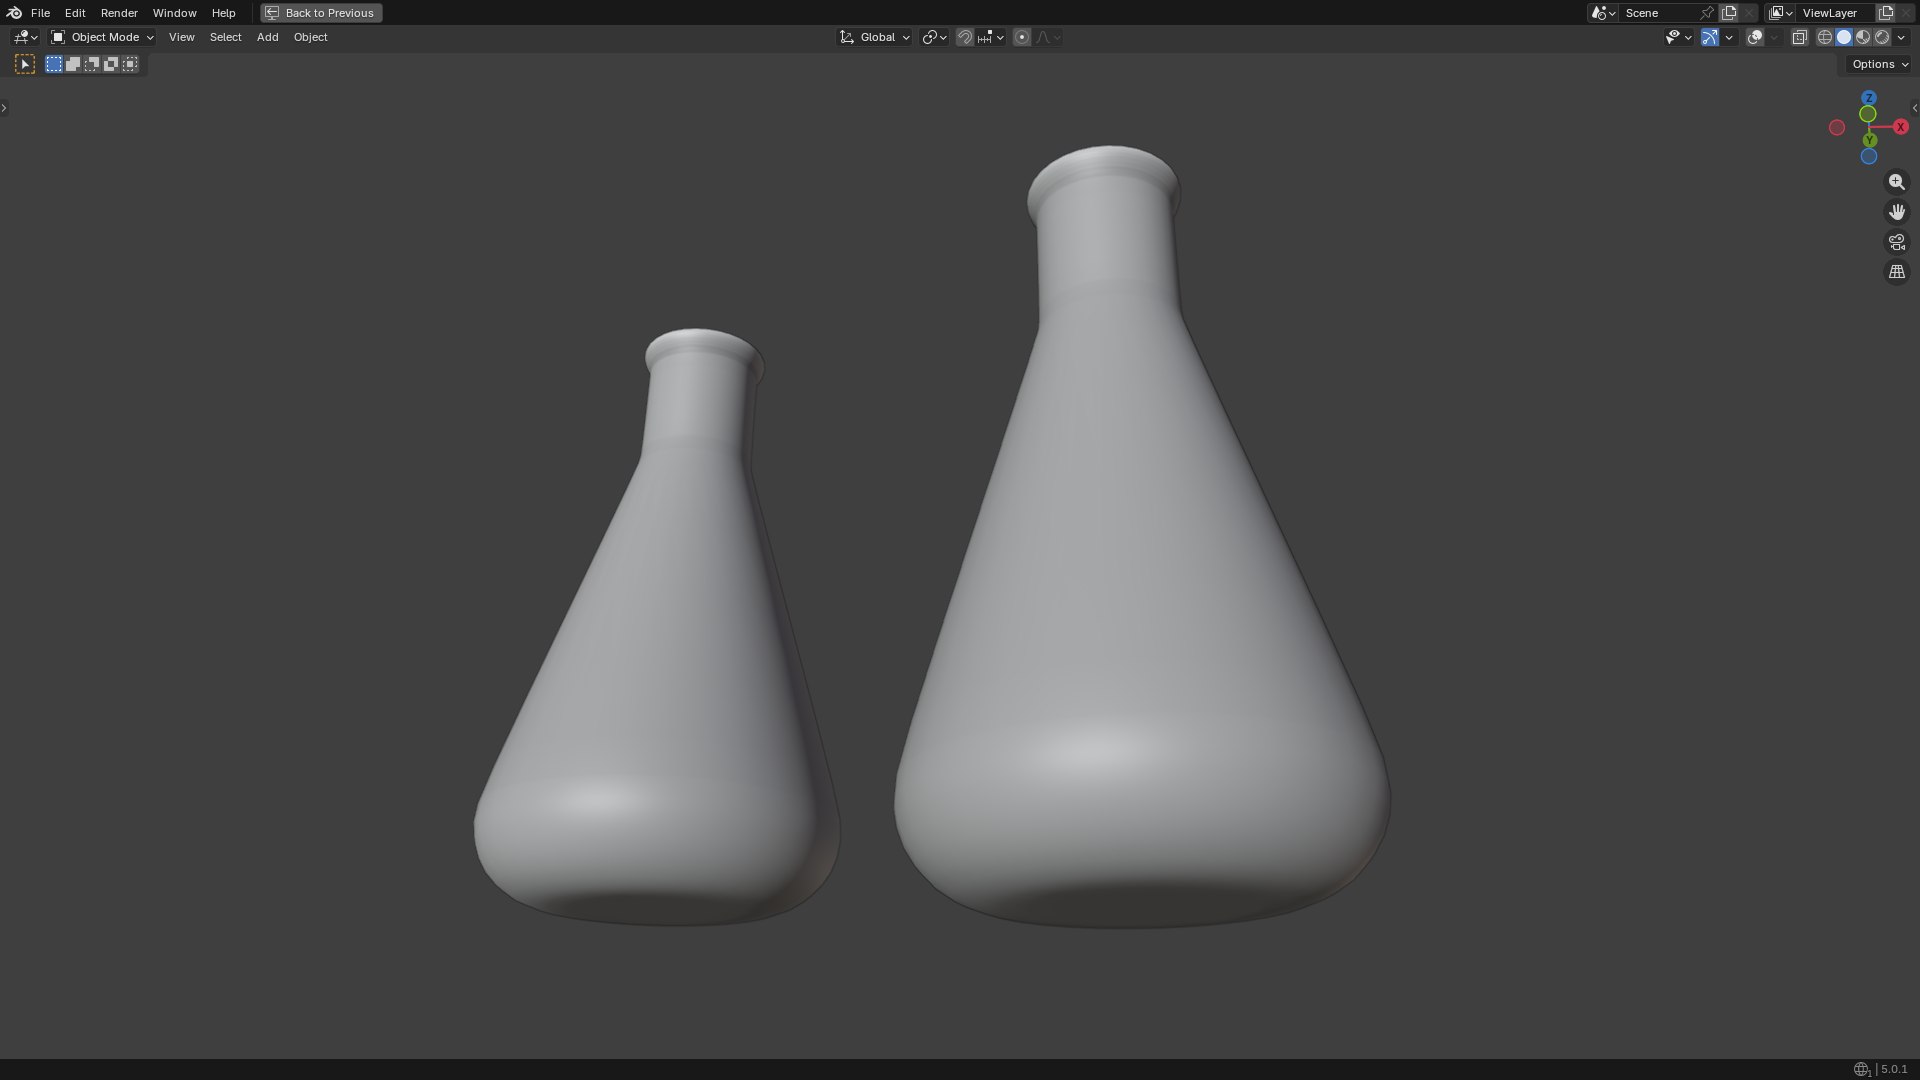The height and width of the screenshot is (1080, 1920).
Task: Choose Intersect Existing Selection mode
Action: [130, 64]
